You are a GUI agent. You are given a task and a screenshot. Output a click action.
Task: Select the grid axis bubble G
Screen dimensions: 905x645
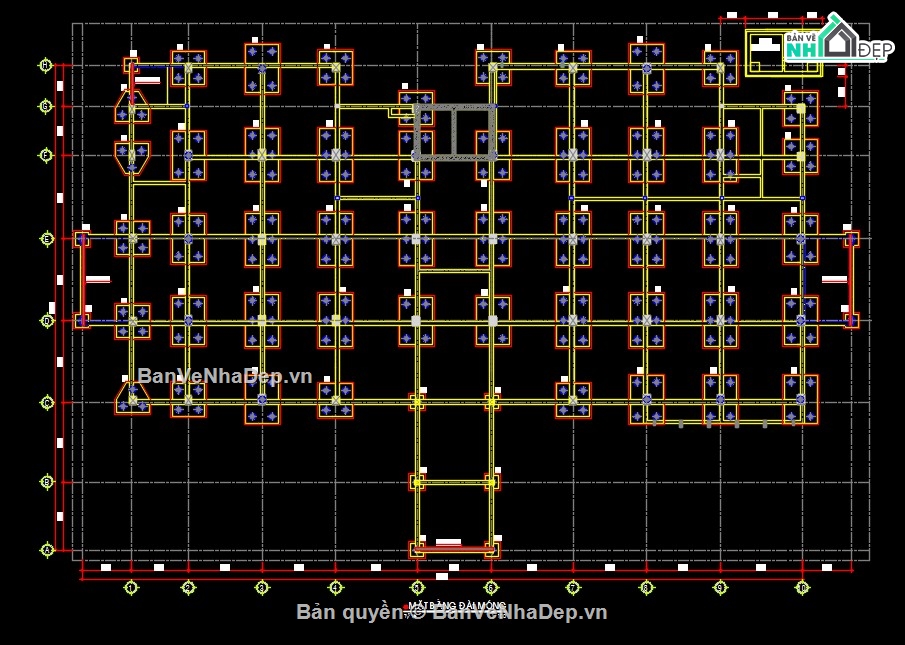(46, 106)
